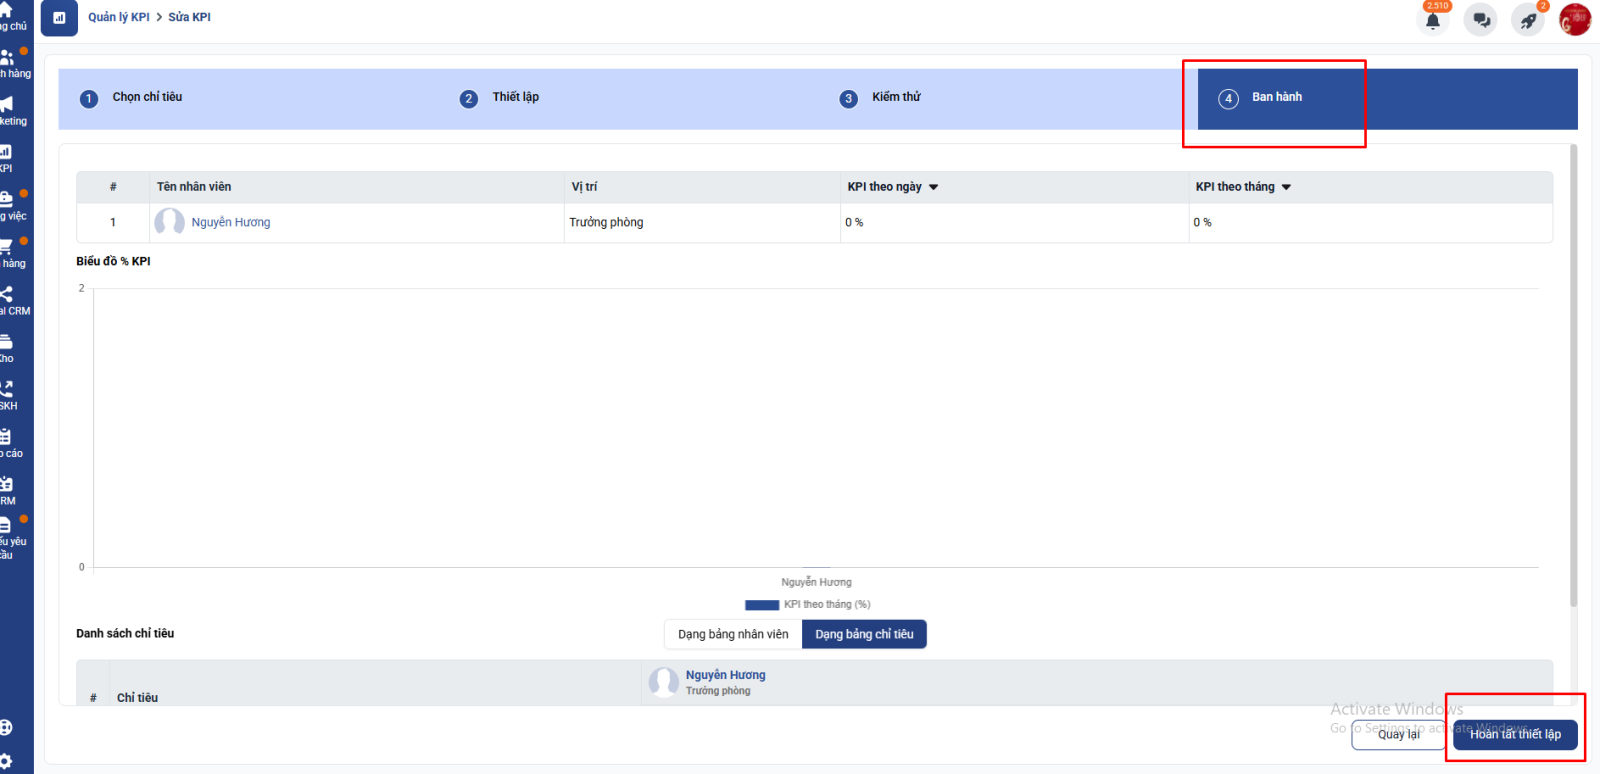Expand the 'KPI theo ngày' column dropdown

(933, 187)
